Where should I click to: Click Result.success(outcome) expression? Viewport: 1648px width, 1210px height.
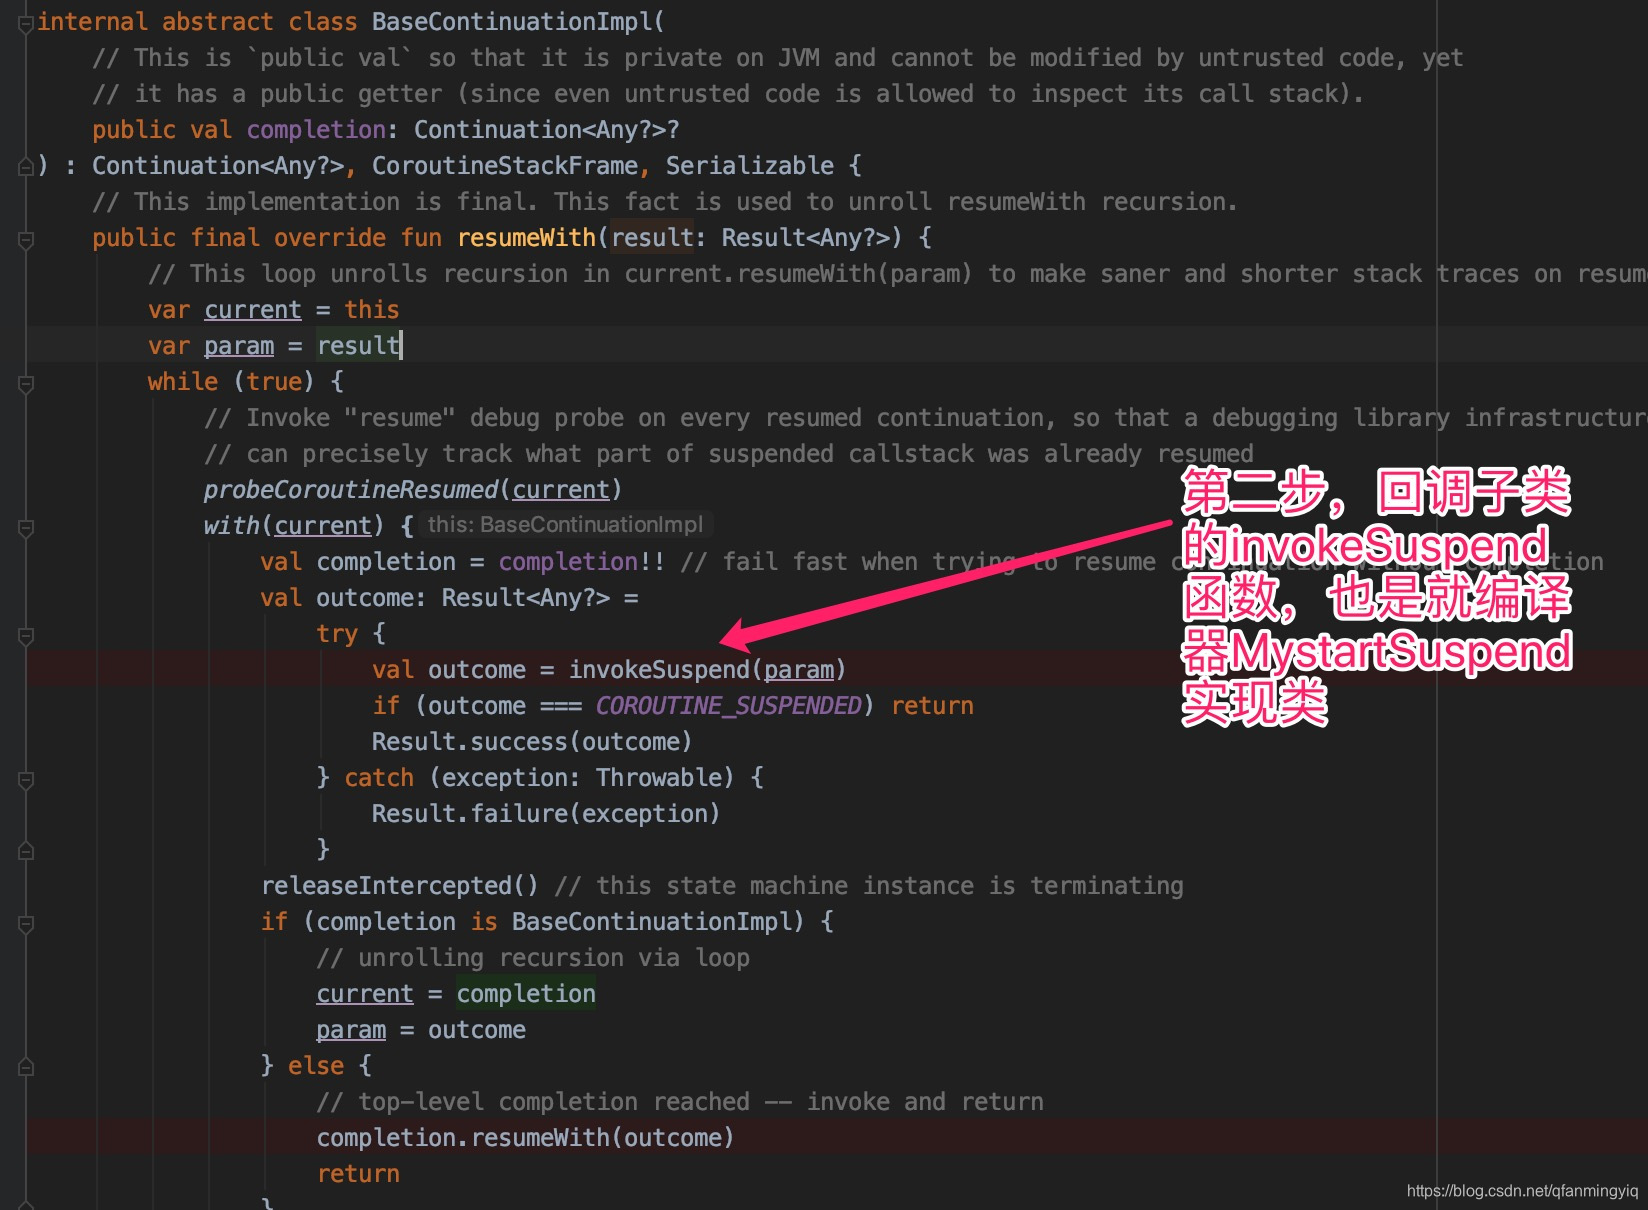[x=532, y=742]
